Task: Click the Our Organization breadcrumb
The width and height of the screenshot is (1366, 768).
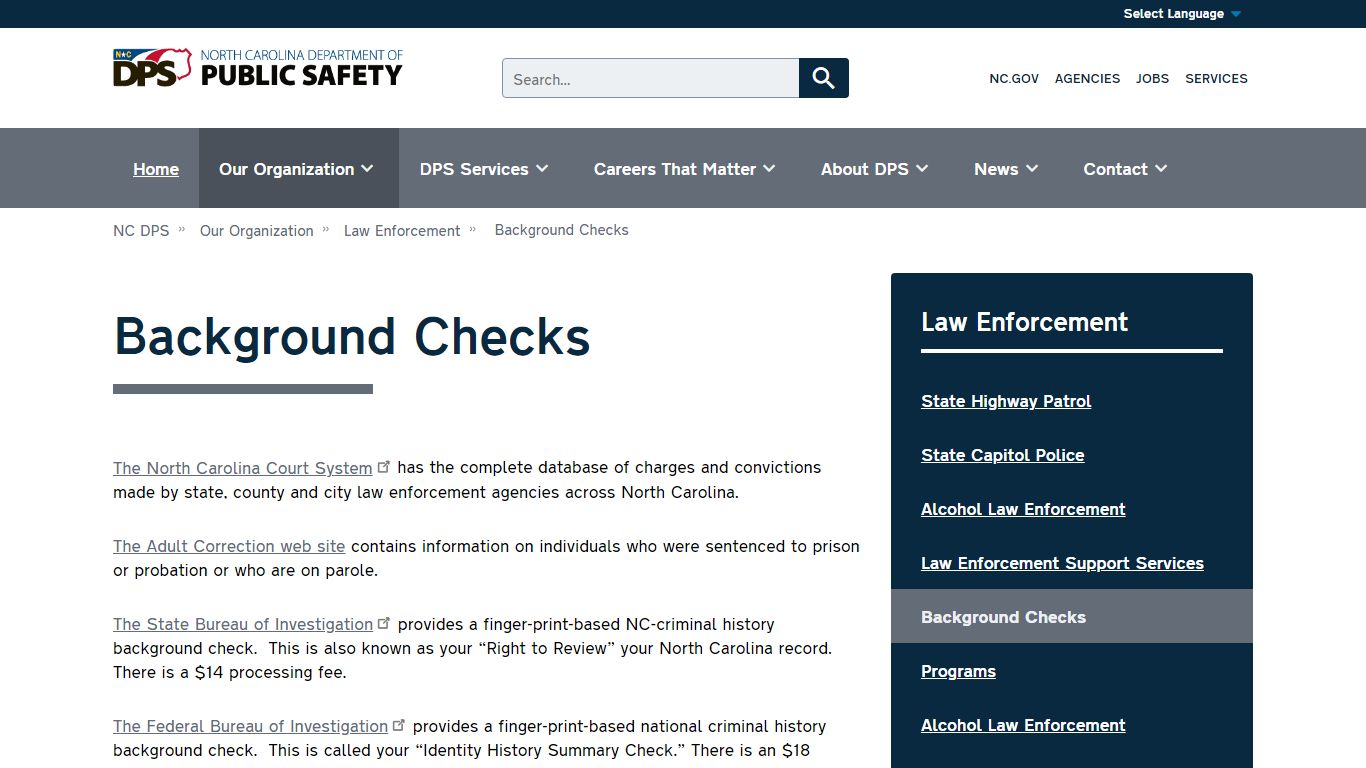Action: point(257,230)
